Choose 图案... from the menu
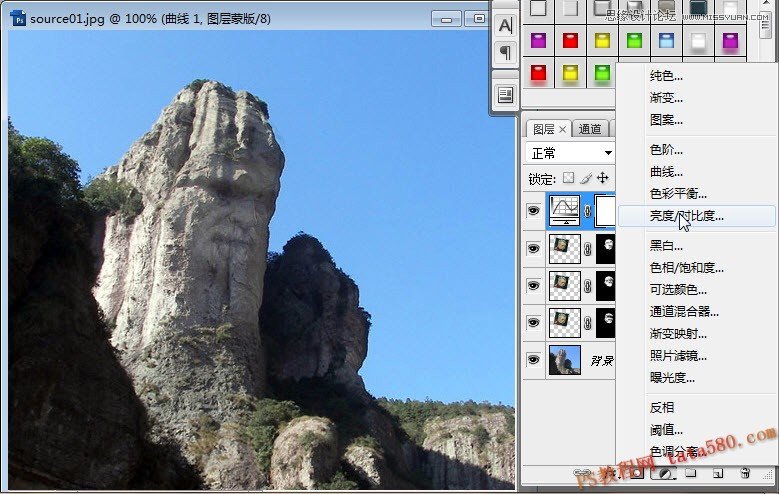The image size is (779, 494). 666,120
